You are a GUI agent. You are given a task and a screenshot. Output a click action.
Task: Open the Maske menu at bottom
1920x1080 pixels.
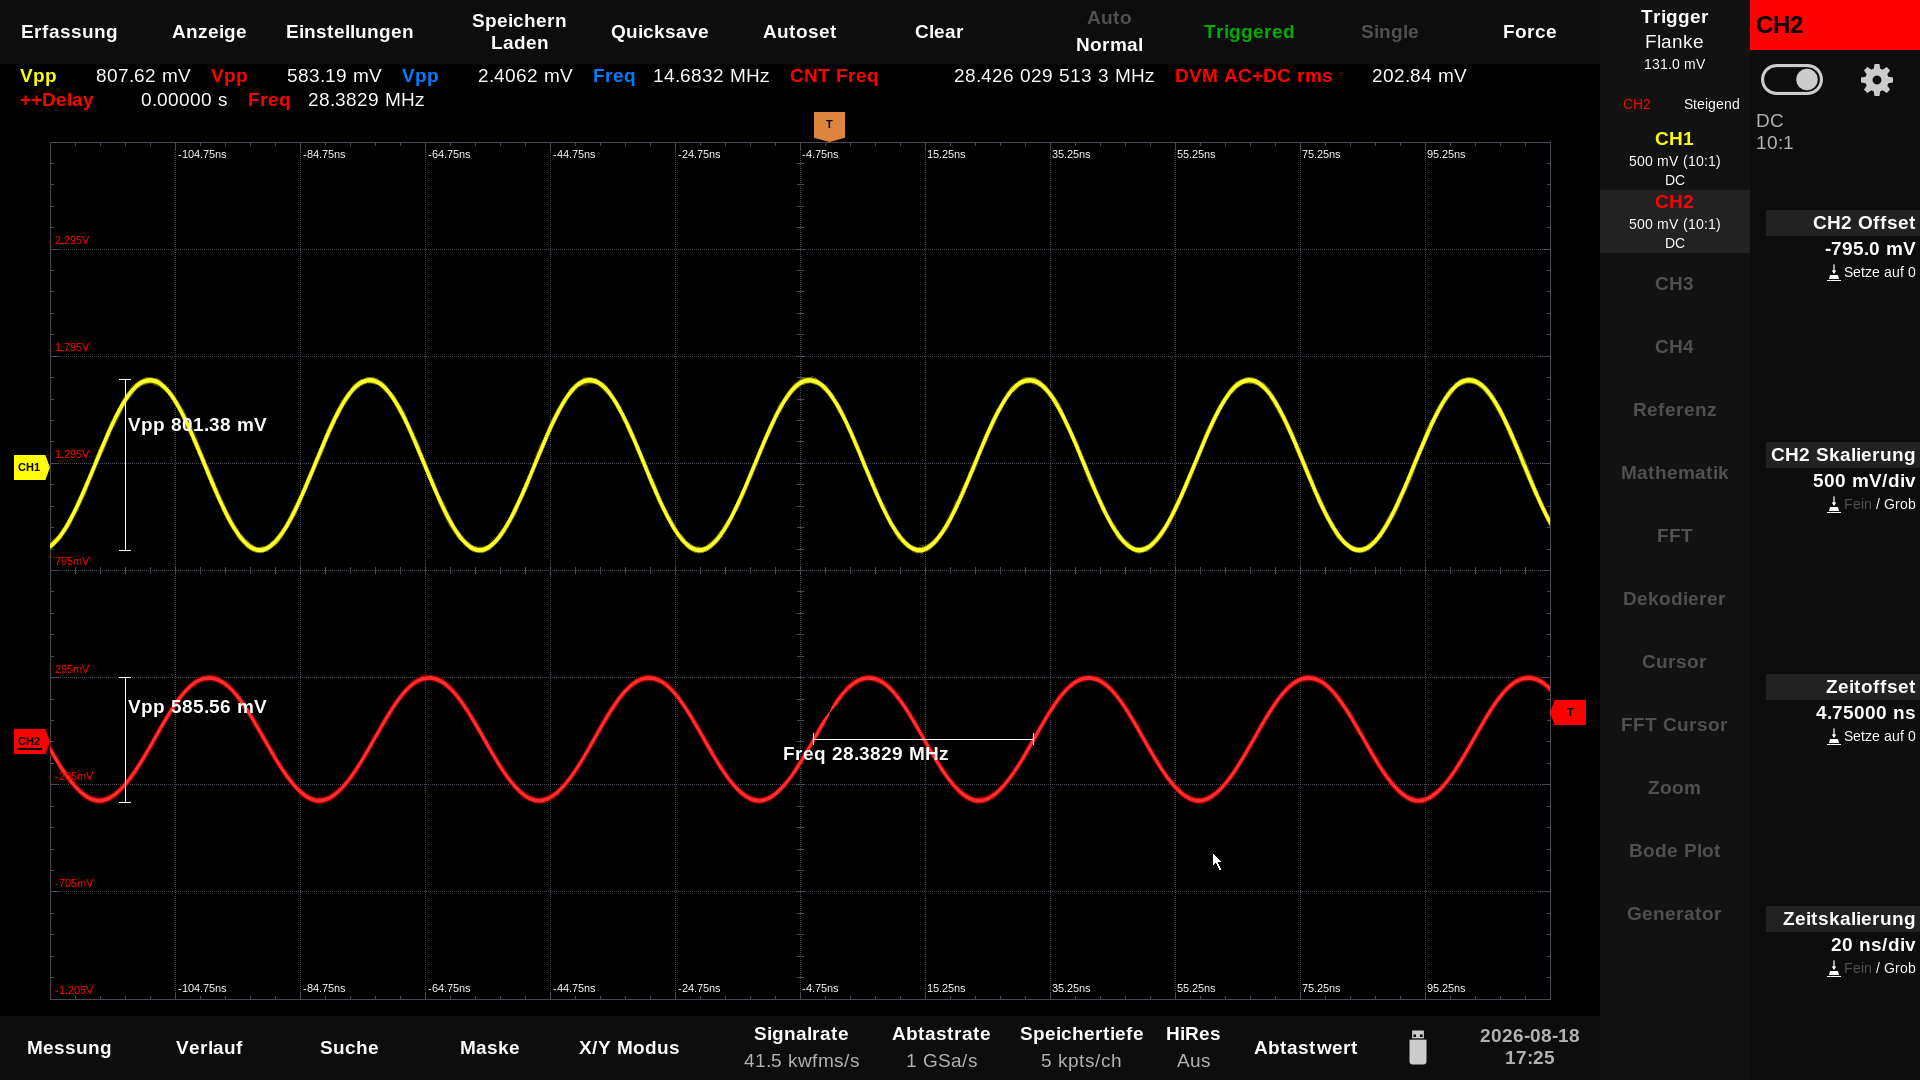(x=489, y=1048)
